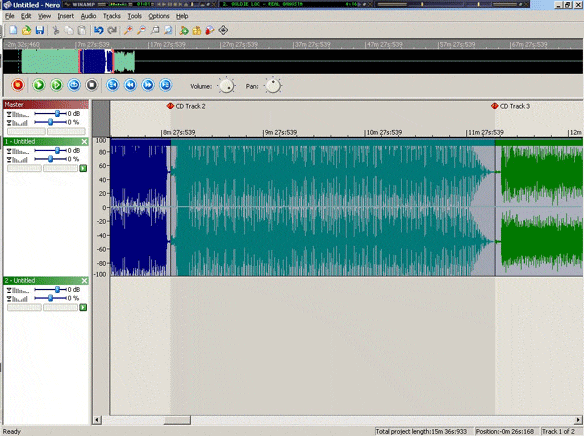
Task: Create a new project with toolbar icon
Action: point(13,30)
